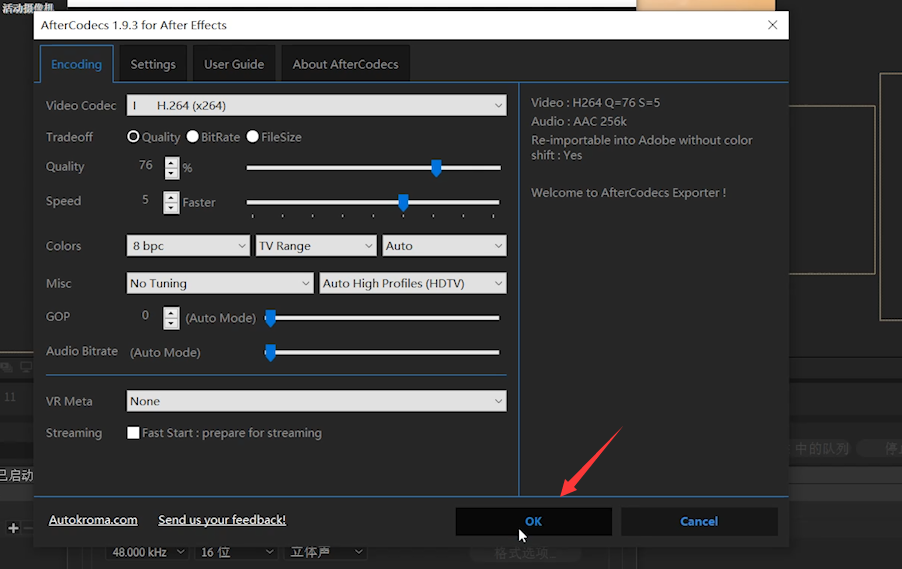902x569 pixels.
Task: Open the Auto High Profiles (HDTV) dropdown
Action: (413, 283)
